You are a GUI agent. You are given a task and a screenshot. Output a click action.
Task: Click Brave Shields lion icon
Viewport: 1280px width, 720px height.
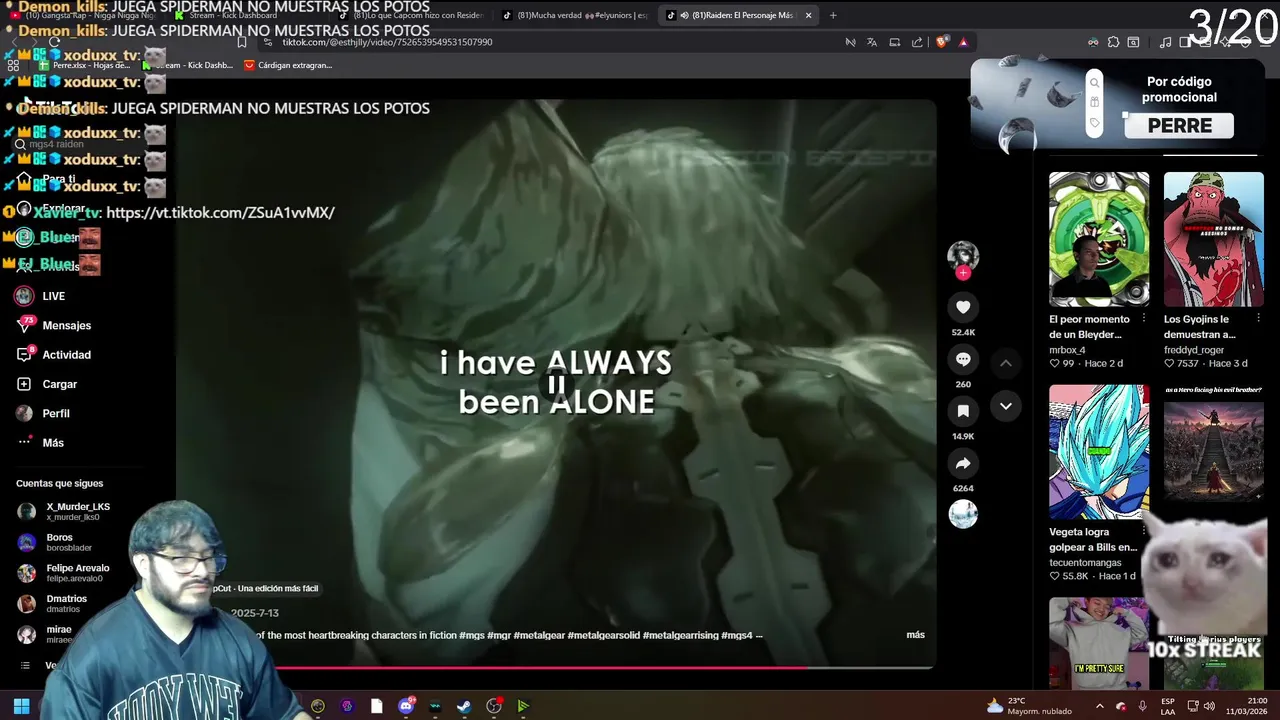tap(941, 42)
